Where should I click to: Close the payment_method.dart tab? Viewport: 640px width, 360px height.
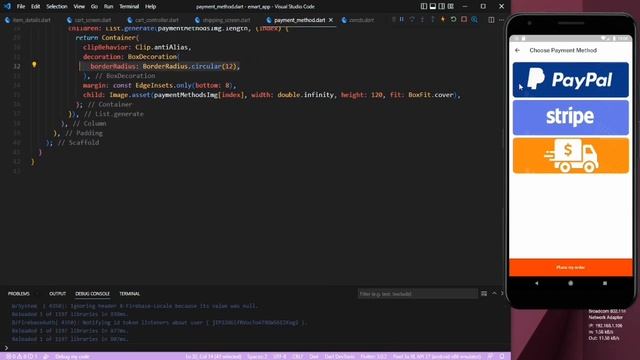(331, 20)
